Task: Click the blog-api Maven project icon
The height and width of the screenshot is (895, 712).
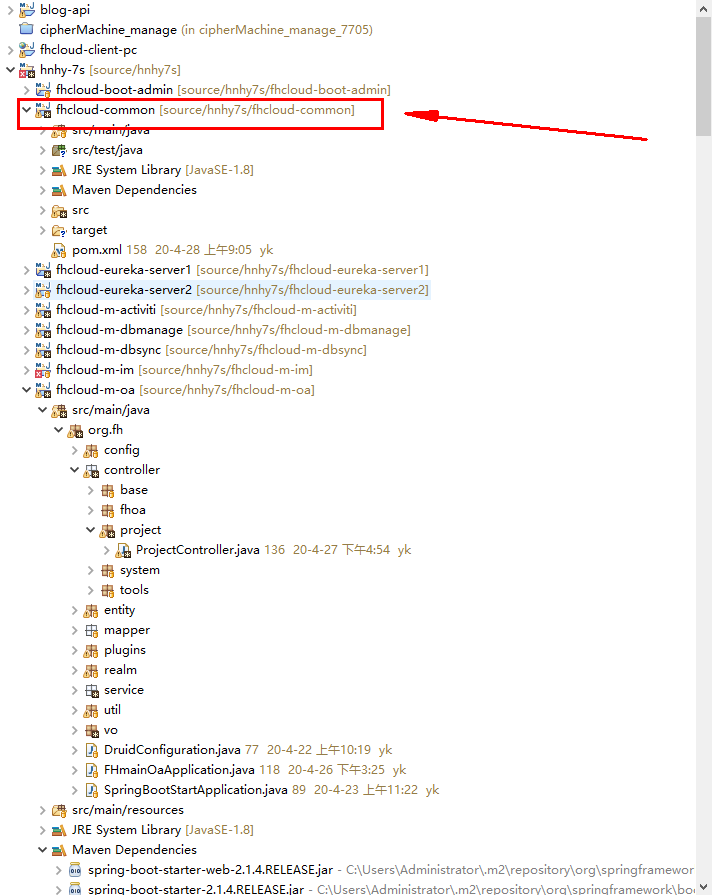Action: (27, 10)
